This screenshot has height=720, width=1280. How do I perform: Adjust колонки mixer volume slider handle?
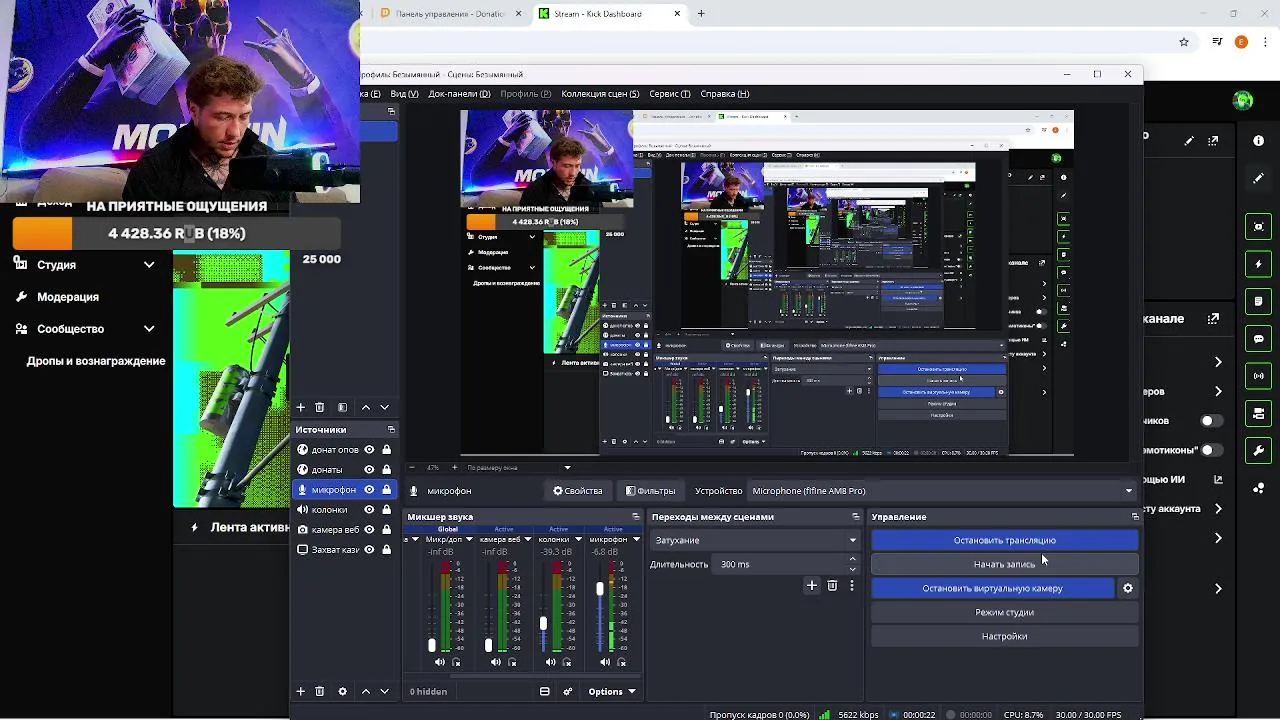click(x=543, y=624)
